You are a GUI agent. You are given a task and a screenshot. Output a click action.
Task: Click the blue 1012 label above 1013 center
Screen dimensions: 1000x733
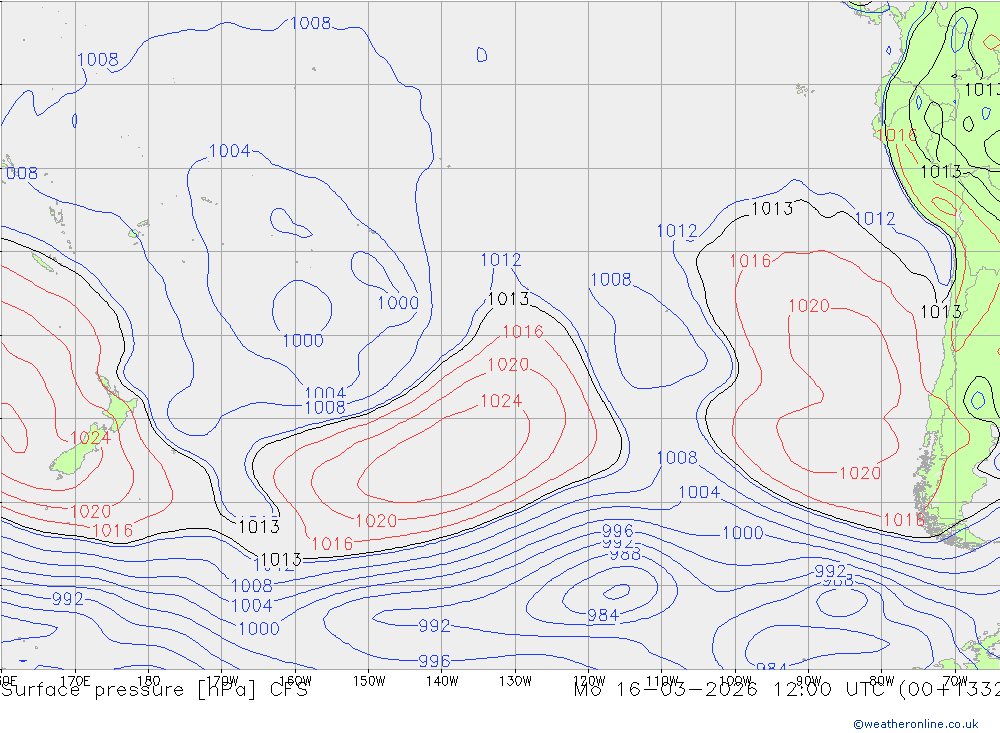point(501,260)
